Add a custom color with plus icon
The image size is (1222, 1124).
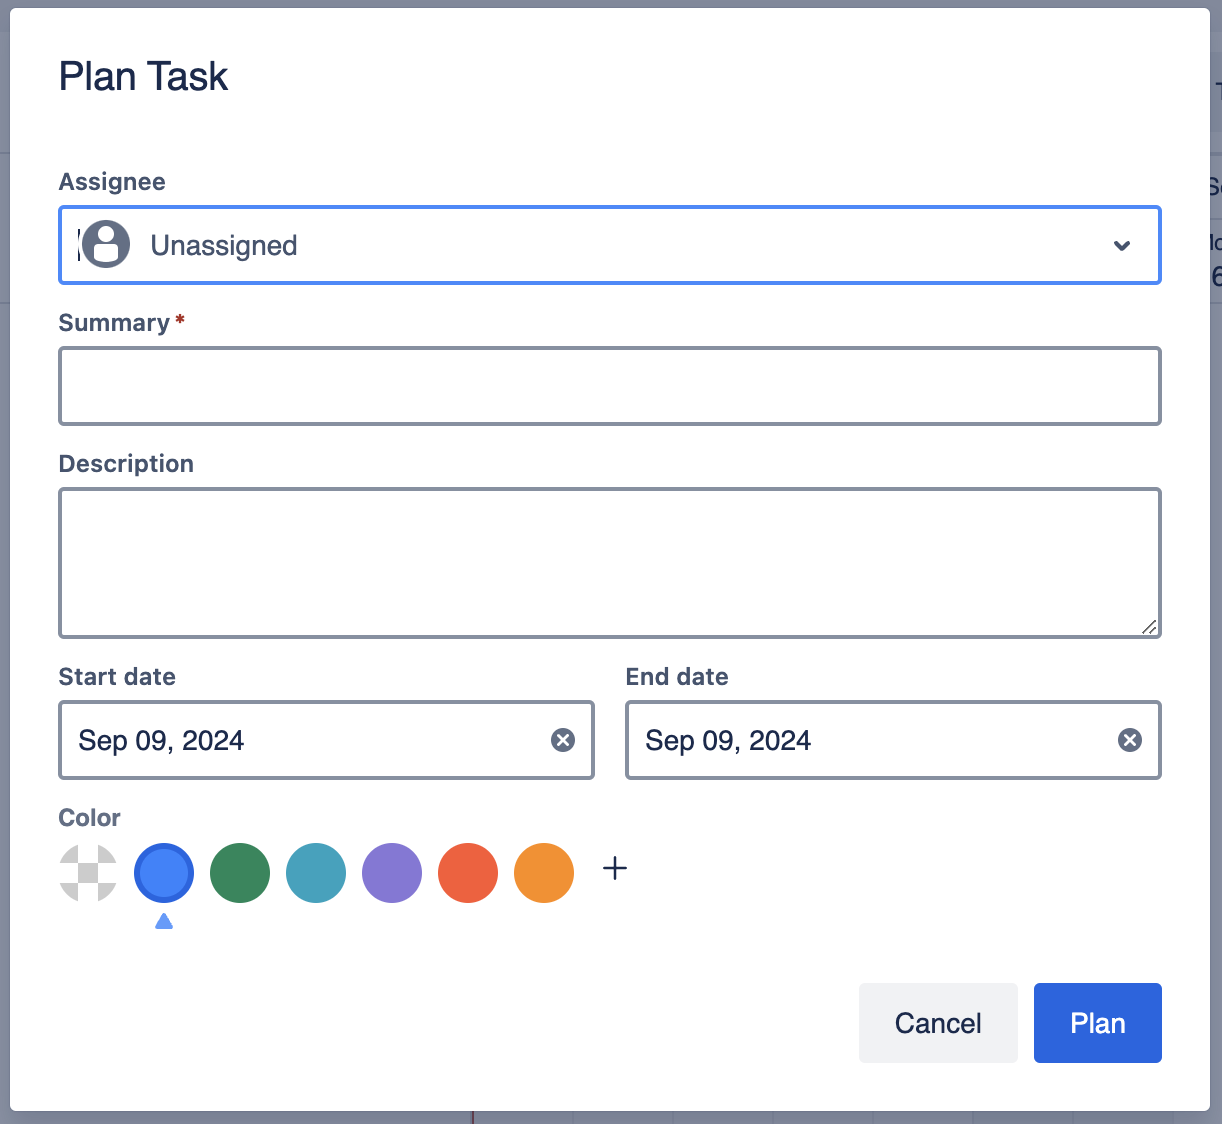pos(615,868)
